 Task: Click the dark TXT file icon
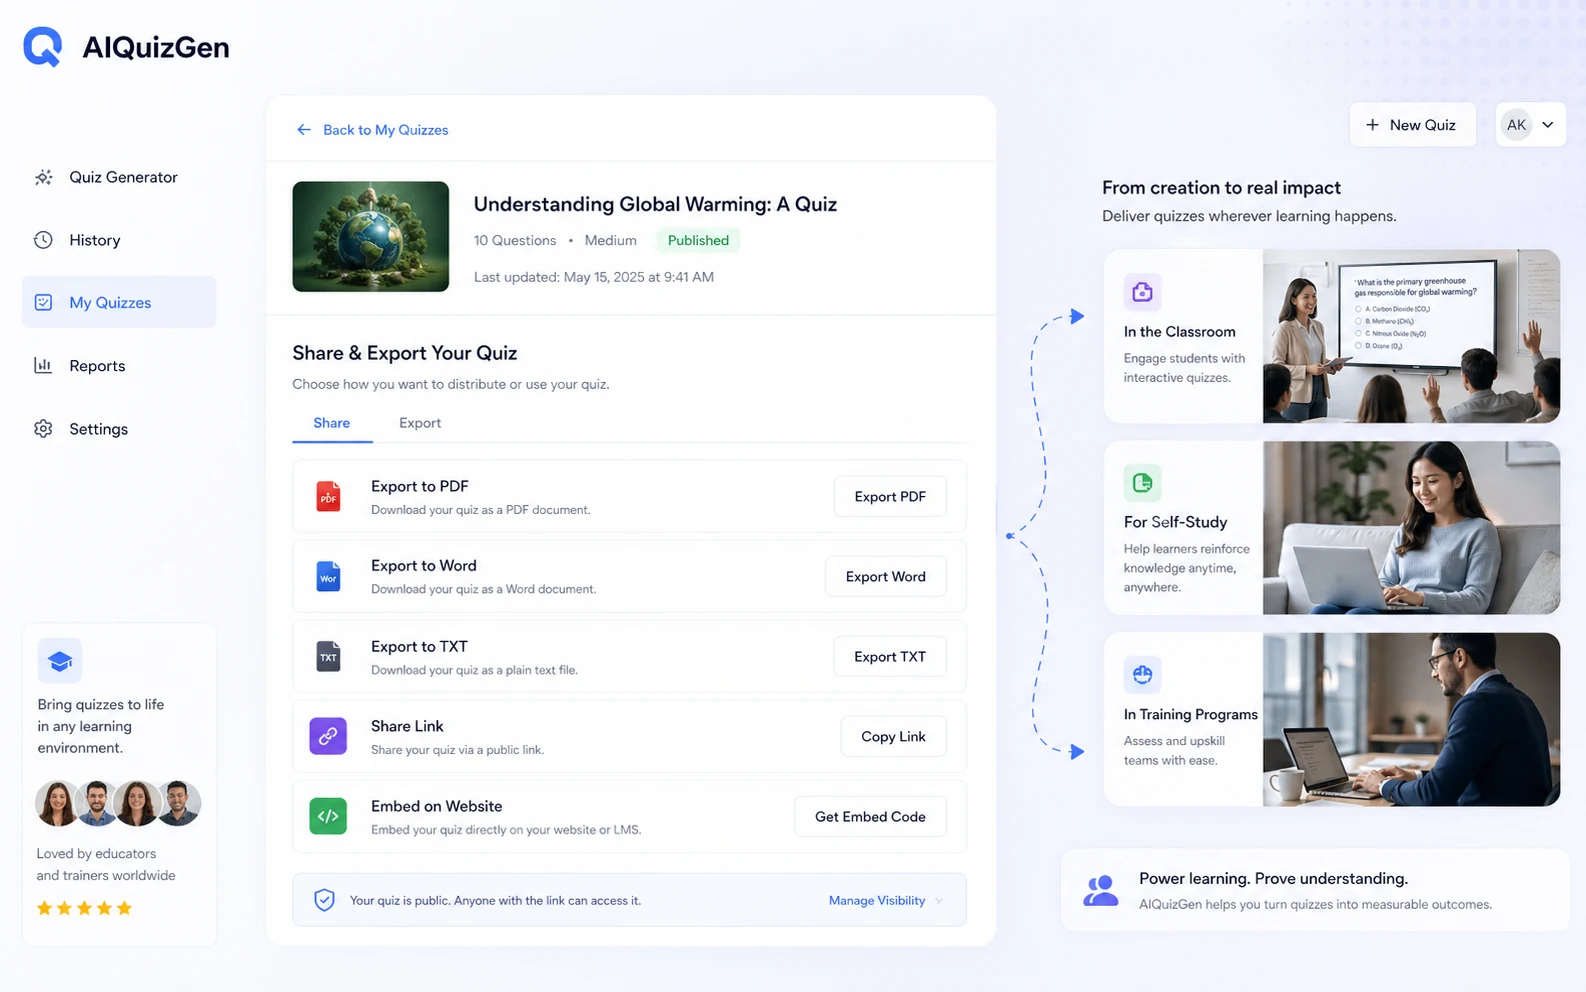[328, 656]
